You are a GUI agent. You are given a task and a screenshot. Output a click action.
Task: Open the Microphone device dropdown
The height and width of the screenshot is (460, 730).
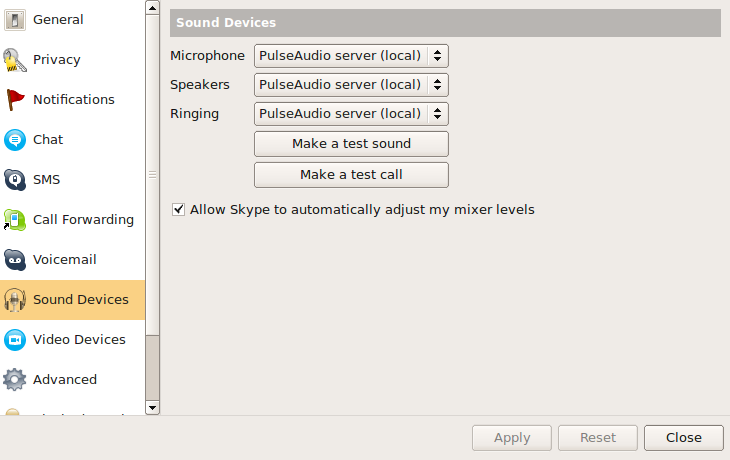(351, 56)
